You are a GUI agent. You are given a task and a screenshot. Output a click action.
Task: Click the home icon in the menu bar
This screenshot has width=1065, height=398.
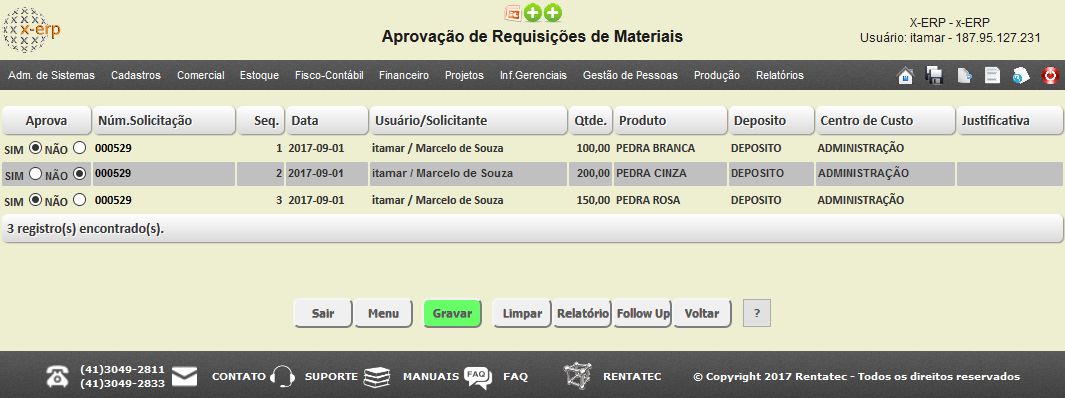905,75
